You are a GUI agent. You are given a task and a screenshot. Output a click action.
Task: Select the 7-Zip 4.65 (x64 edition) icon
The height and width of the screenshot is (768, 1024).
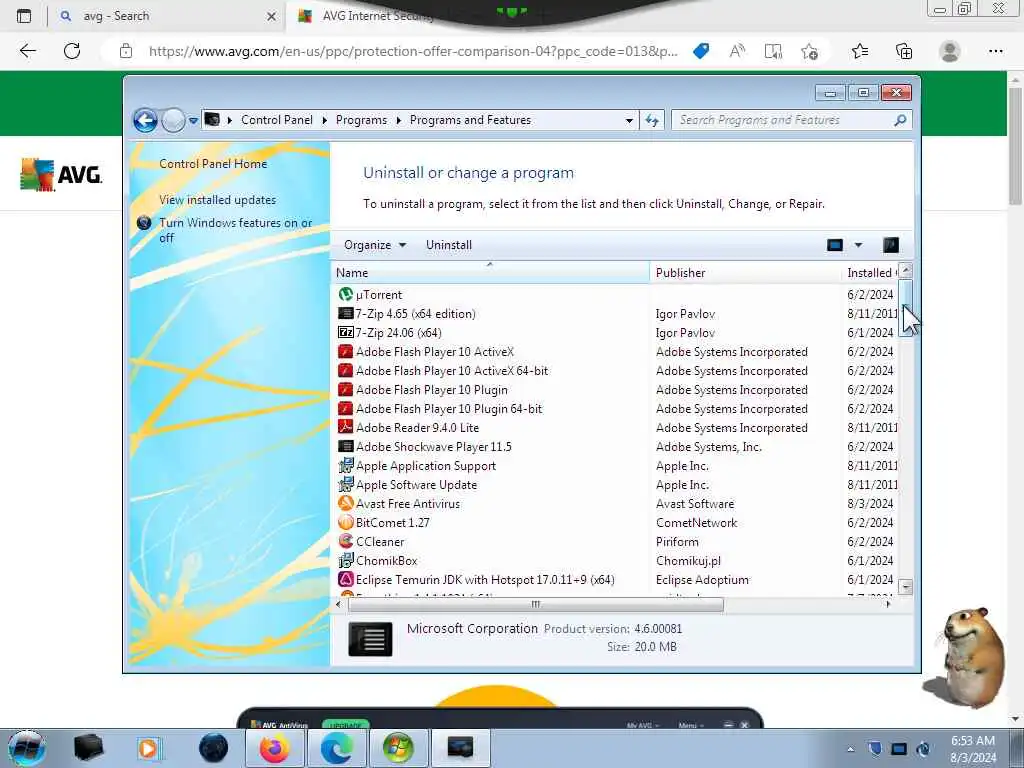coord(345,313)
